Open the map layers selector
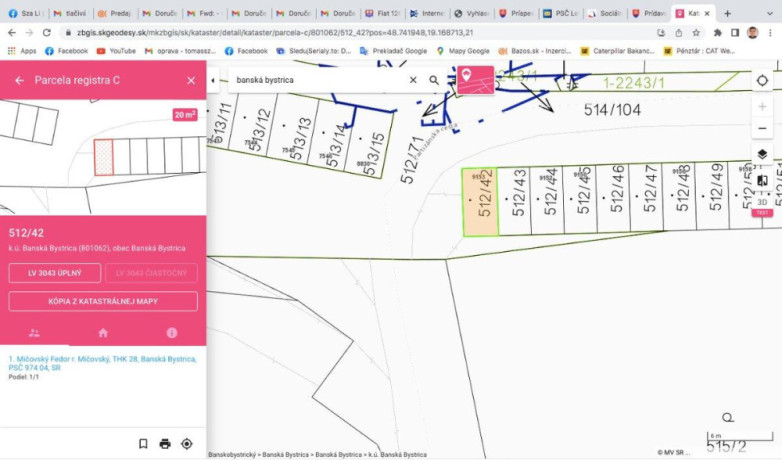Viewport: 782px width, 460px height. point(762,154)
